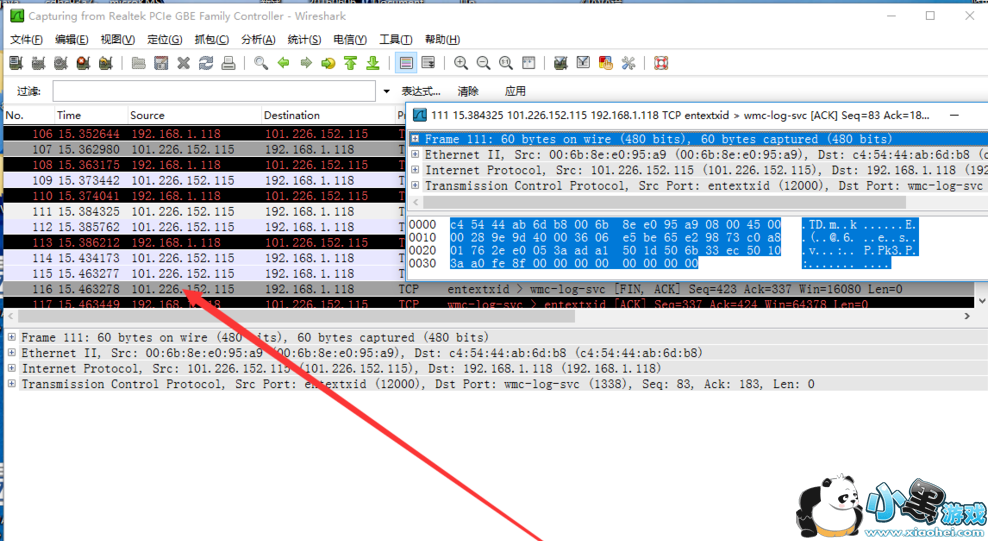The width and height of the screenshot is (988, 541).
Task: Select packet 109 in the list
Action: pyautogui.click(x=205, y=180)
